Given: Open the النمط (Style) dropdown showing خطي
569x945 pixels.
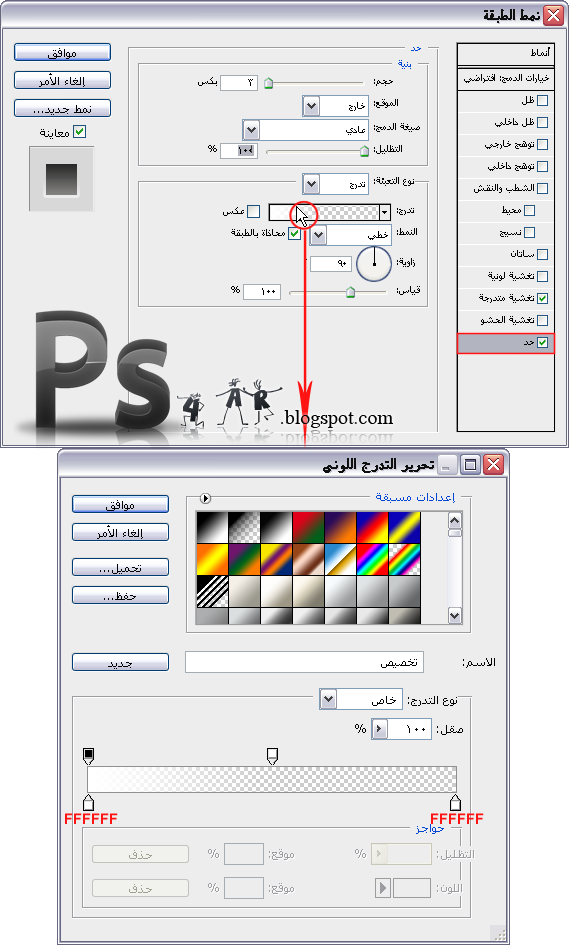Looking at the screenshot, I should [318, 235].
